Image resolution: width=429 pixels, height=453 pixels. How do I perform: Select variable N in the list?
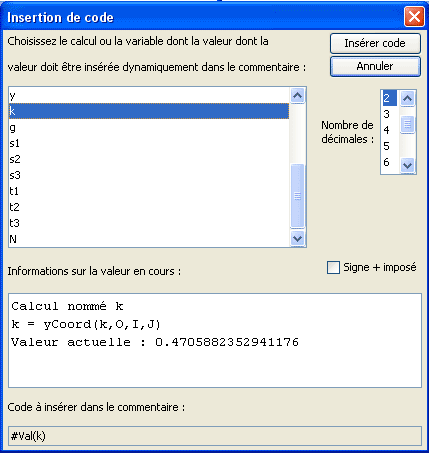point(149,239)
